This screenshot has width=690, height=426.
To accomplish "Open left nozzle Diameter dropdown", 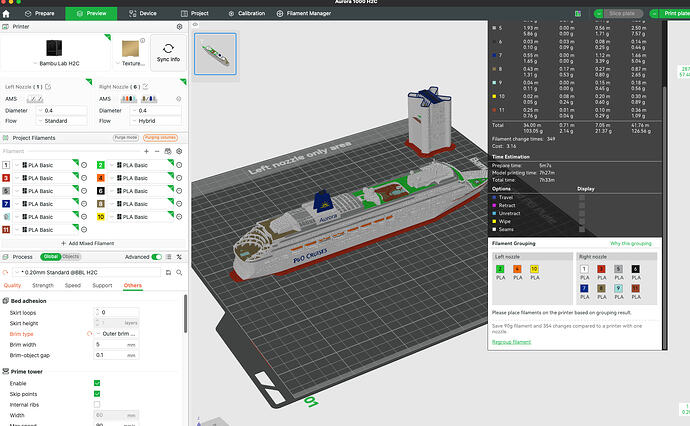I will tap(62, 111).
